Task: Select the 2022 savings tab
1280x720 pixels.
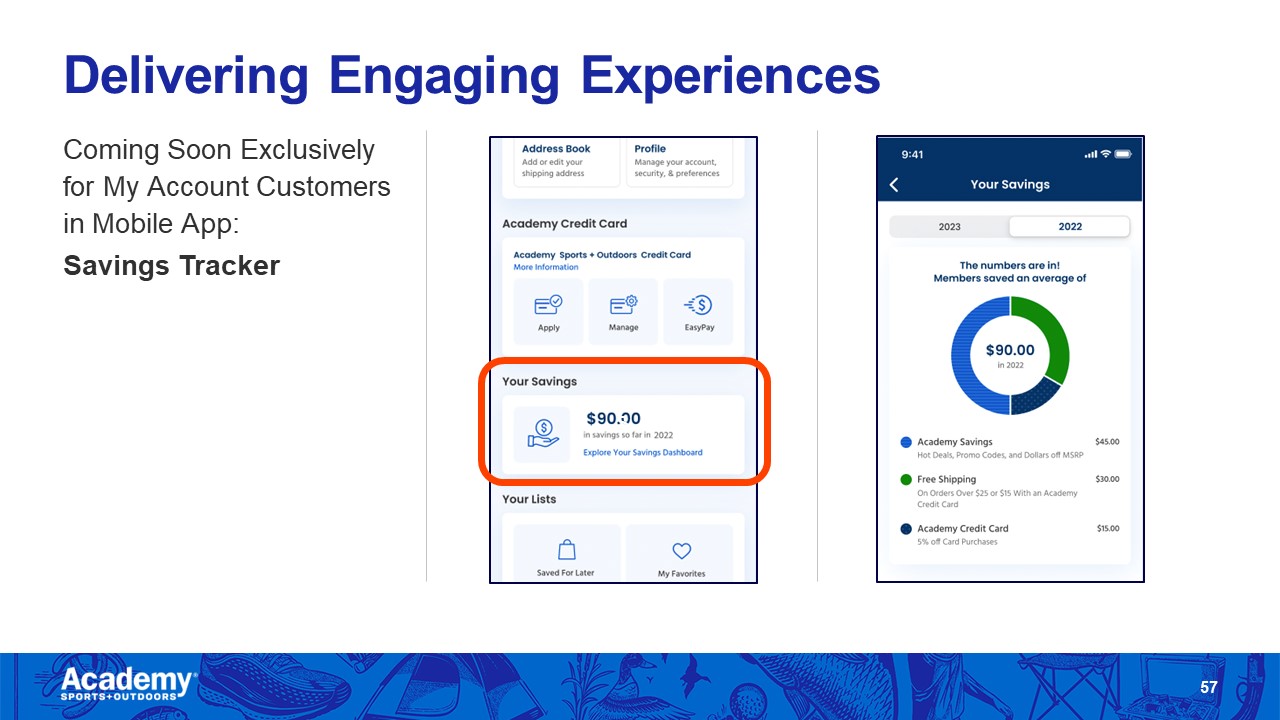Action: 1070,227
